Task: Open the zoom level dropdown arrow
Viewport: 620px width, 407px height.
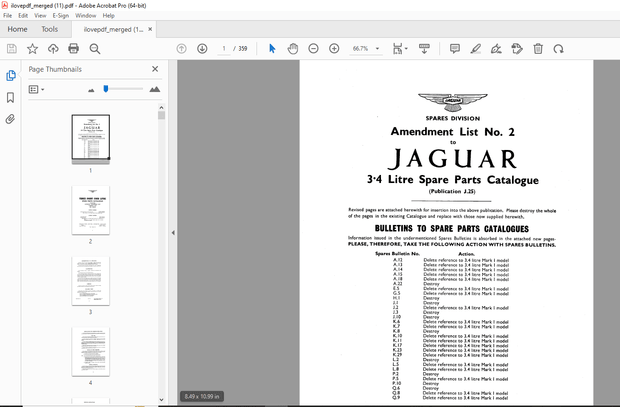Action: point(377,49)
